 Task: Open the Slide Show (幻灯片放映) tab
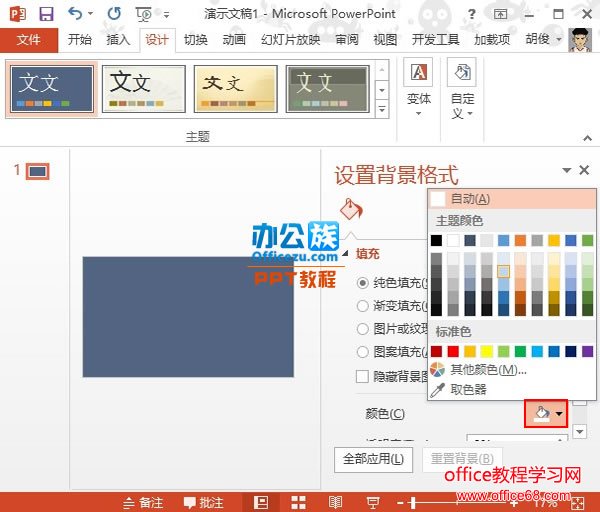tap(290, 39)
